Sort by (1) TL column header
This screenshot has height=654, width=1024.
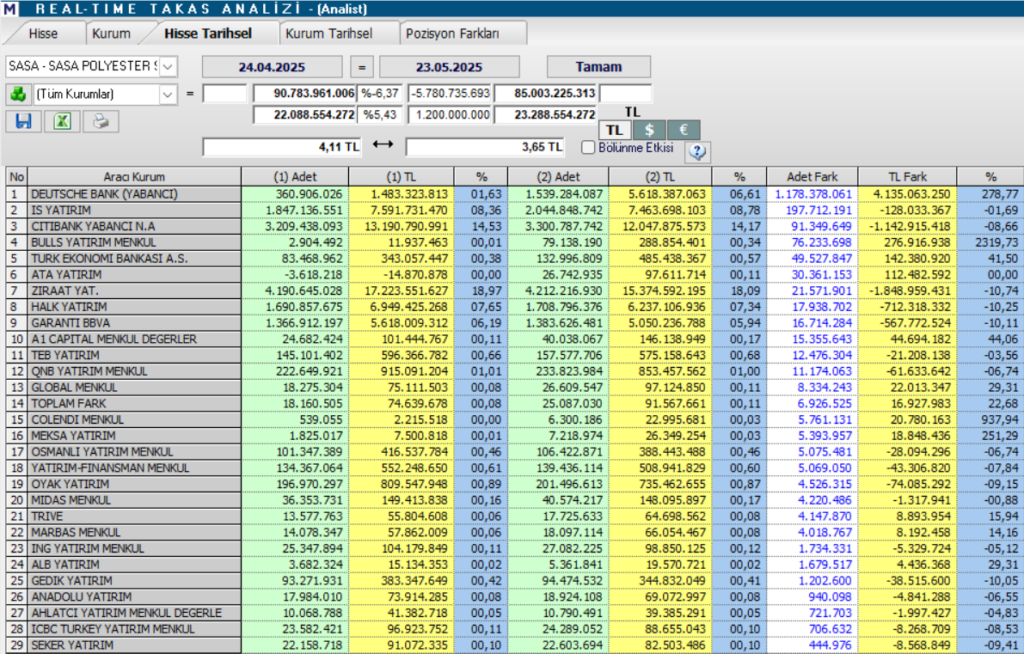pos(402,176)
